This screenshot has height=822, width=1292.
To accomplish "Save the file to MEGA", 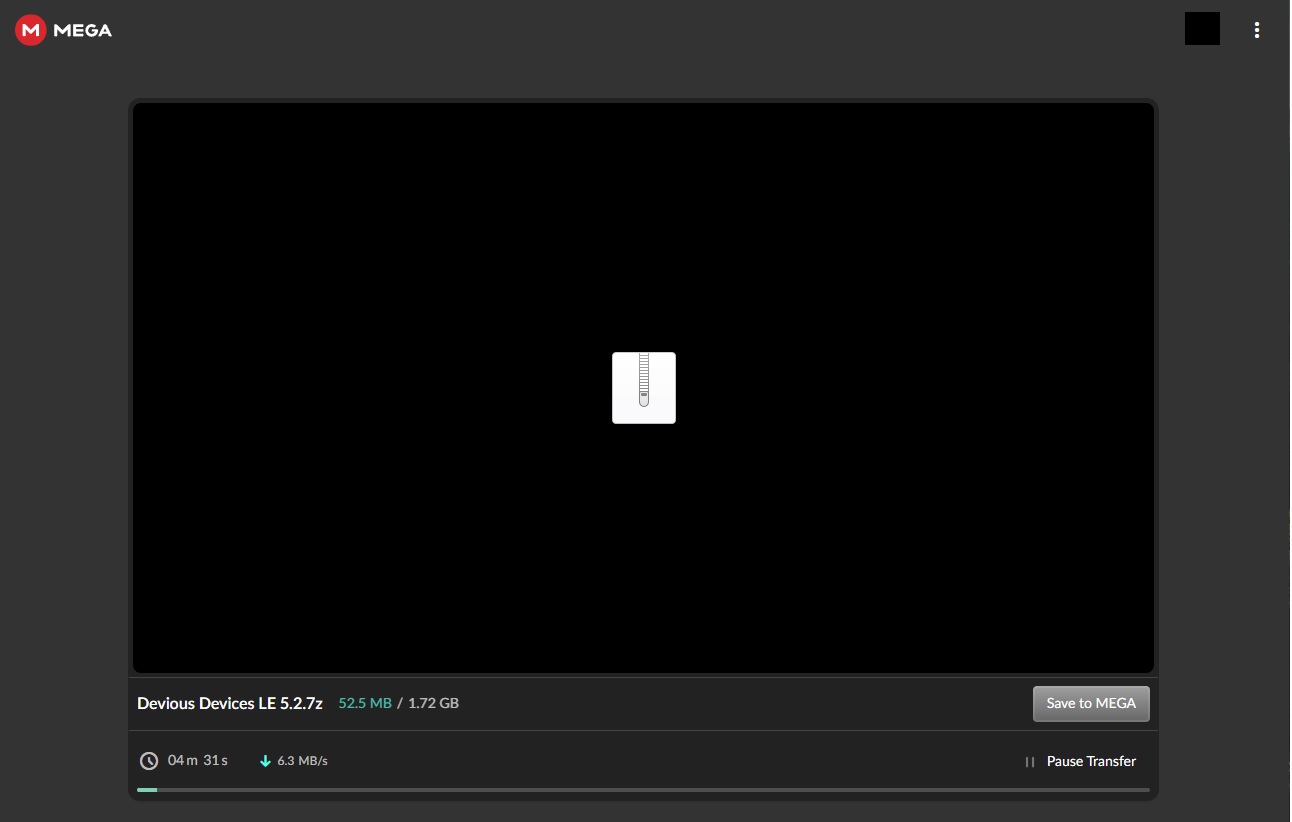I will (1091, 703).
